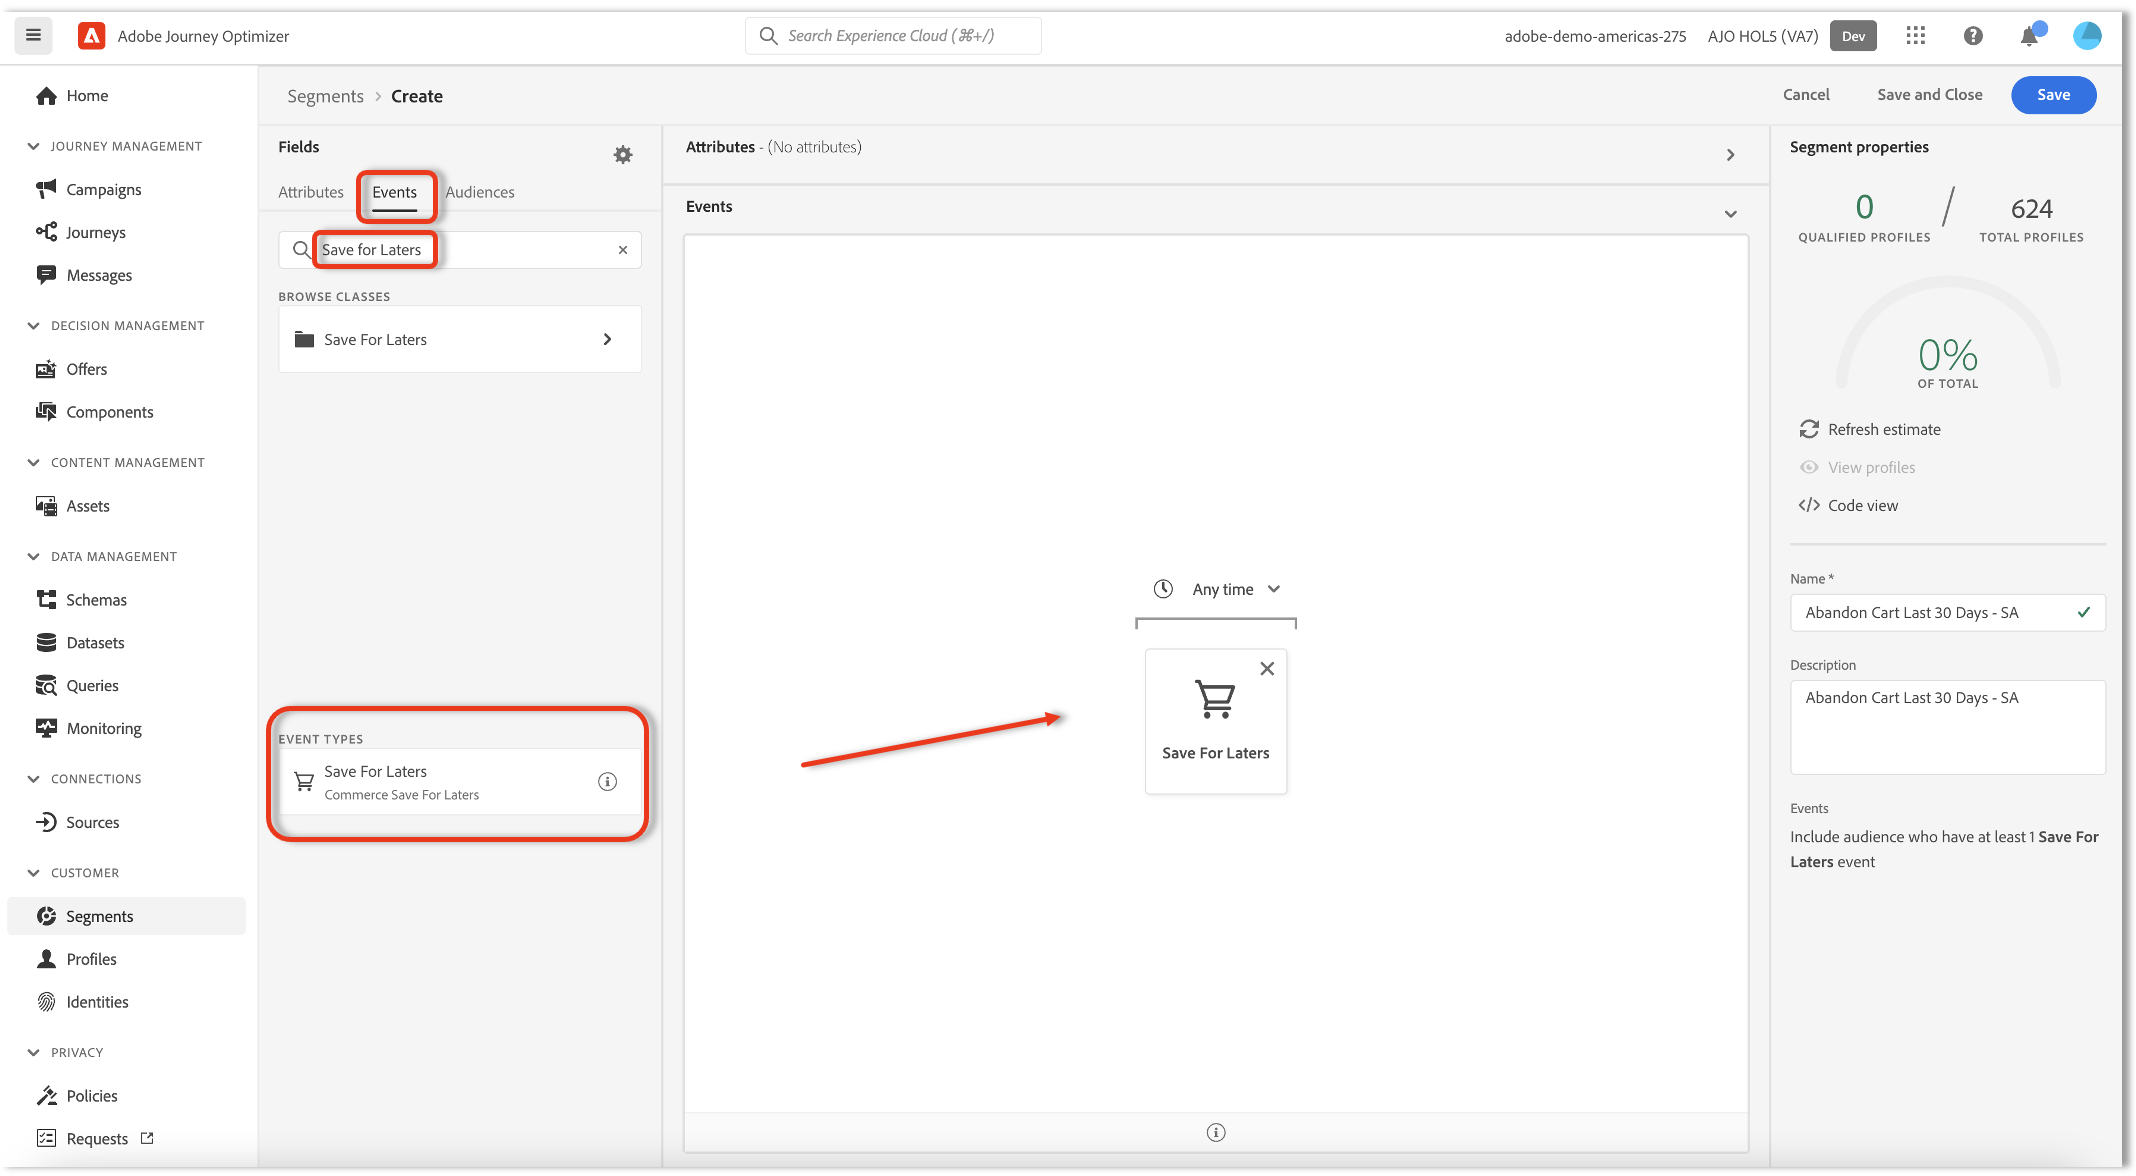Expand Save For Laters class folder

(460, 340)
